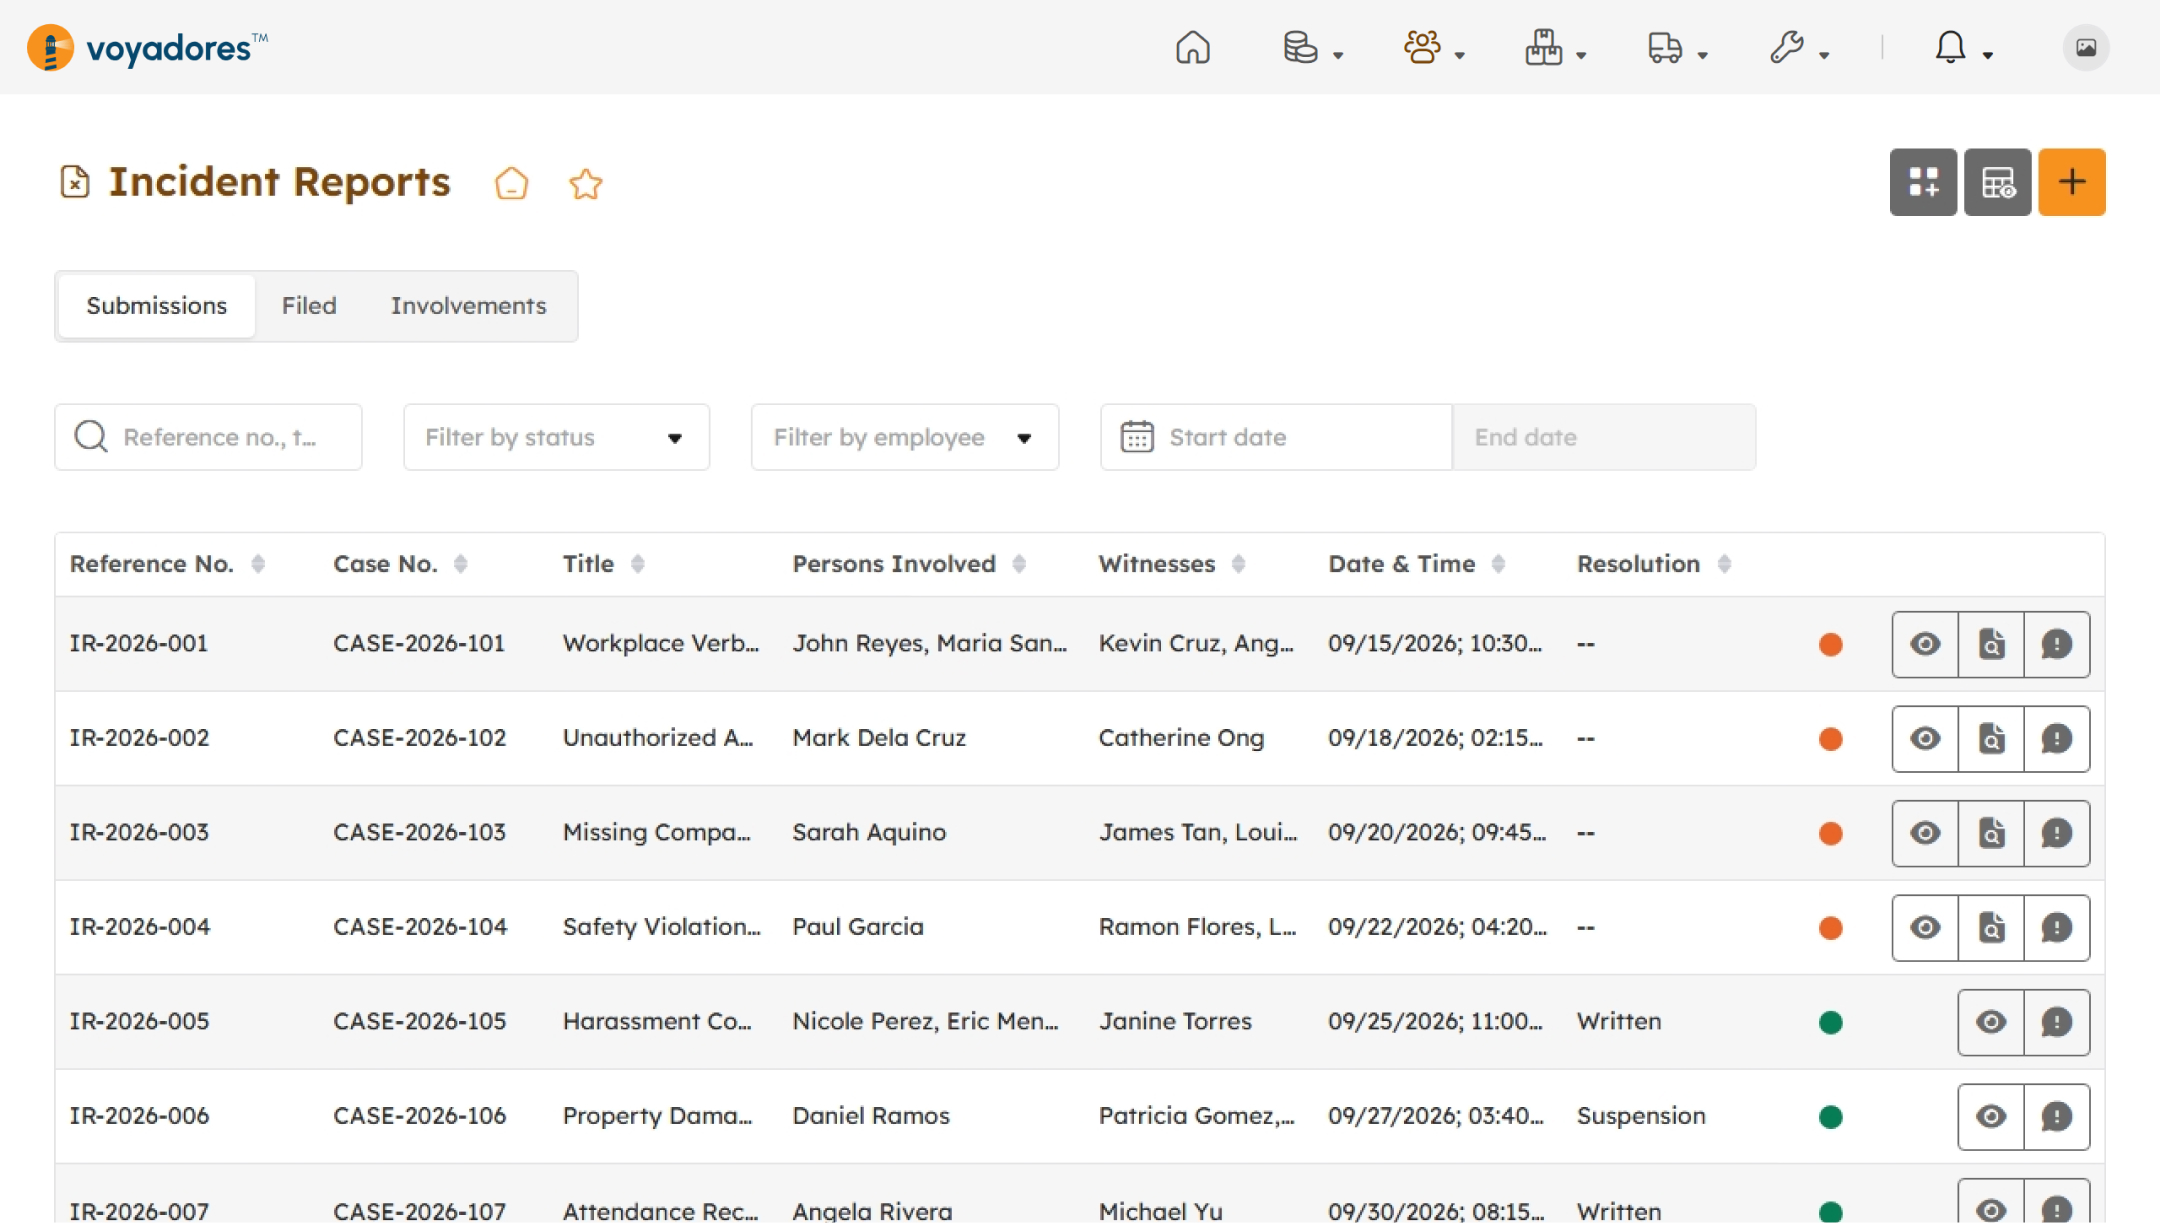
Task: Add a new incident report
Action: (2072, 182)
